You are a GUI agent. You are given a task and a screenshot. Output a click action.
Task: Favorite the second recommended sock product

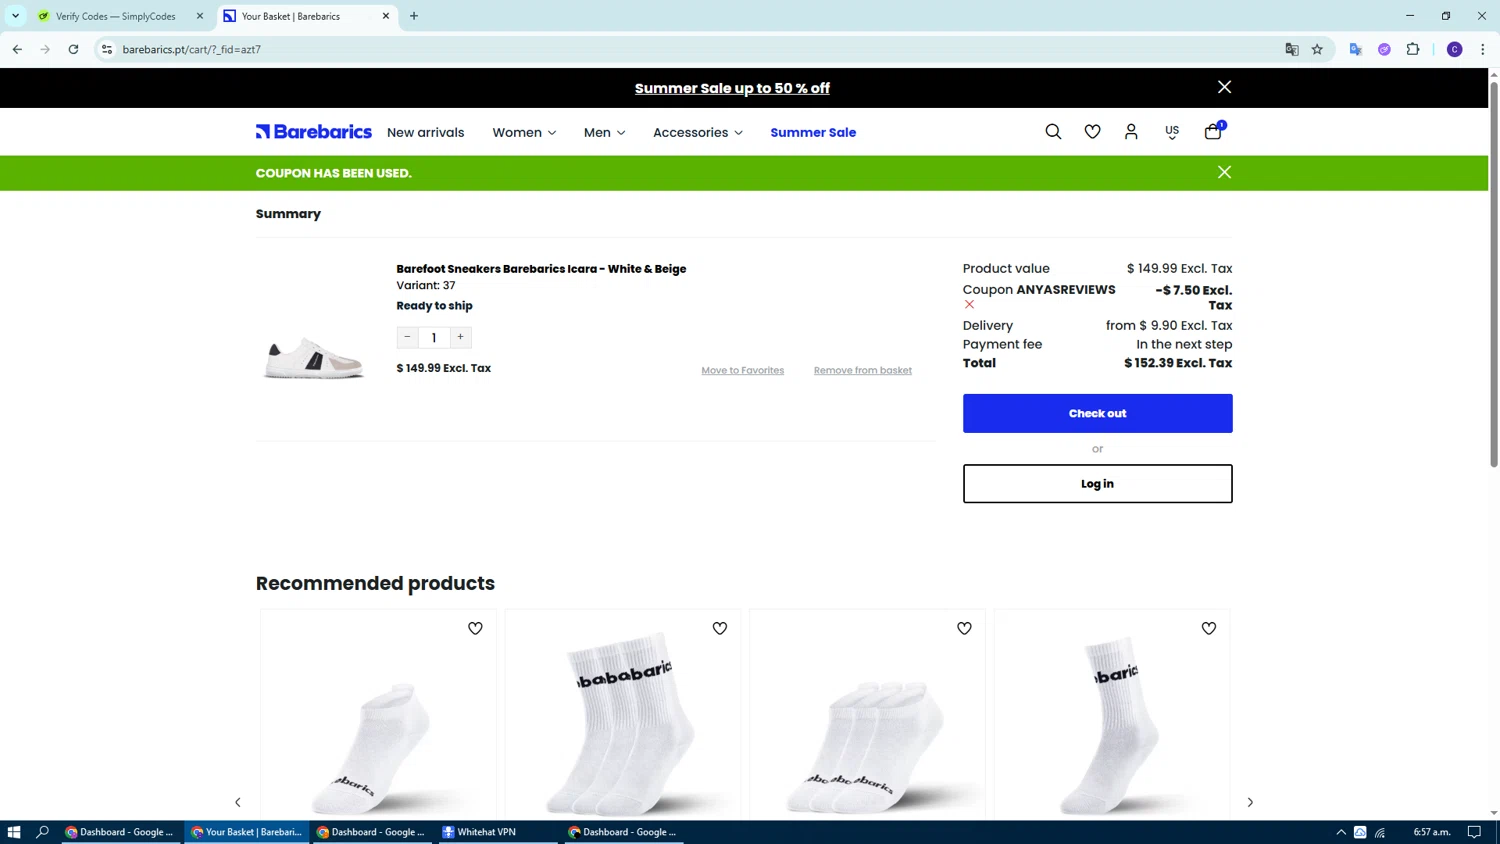[719, 628]
